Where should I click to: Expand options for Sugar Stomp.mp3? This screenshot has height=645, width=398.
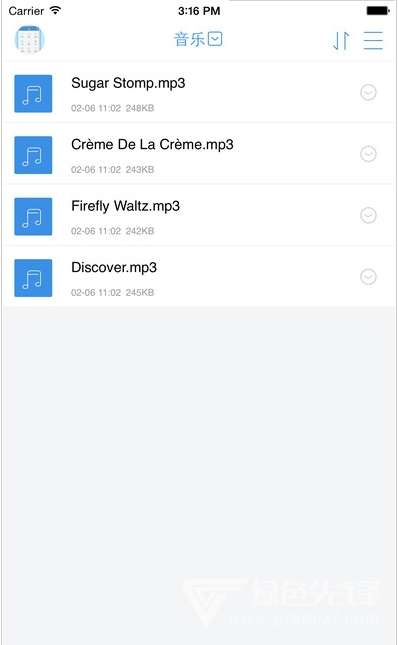[x=368, y=92]
